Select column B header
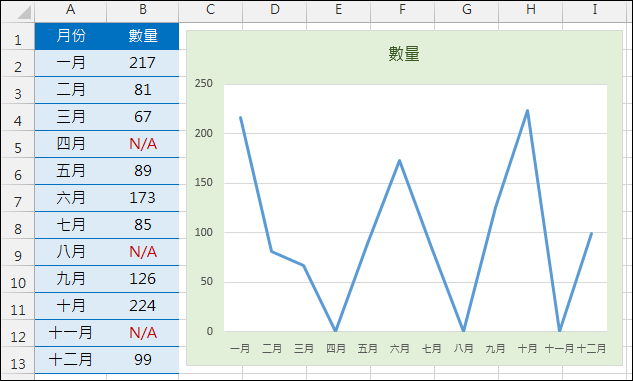The height and width of the screenshot is (381, 633). (x=143, y=10)
